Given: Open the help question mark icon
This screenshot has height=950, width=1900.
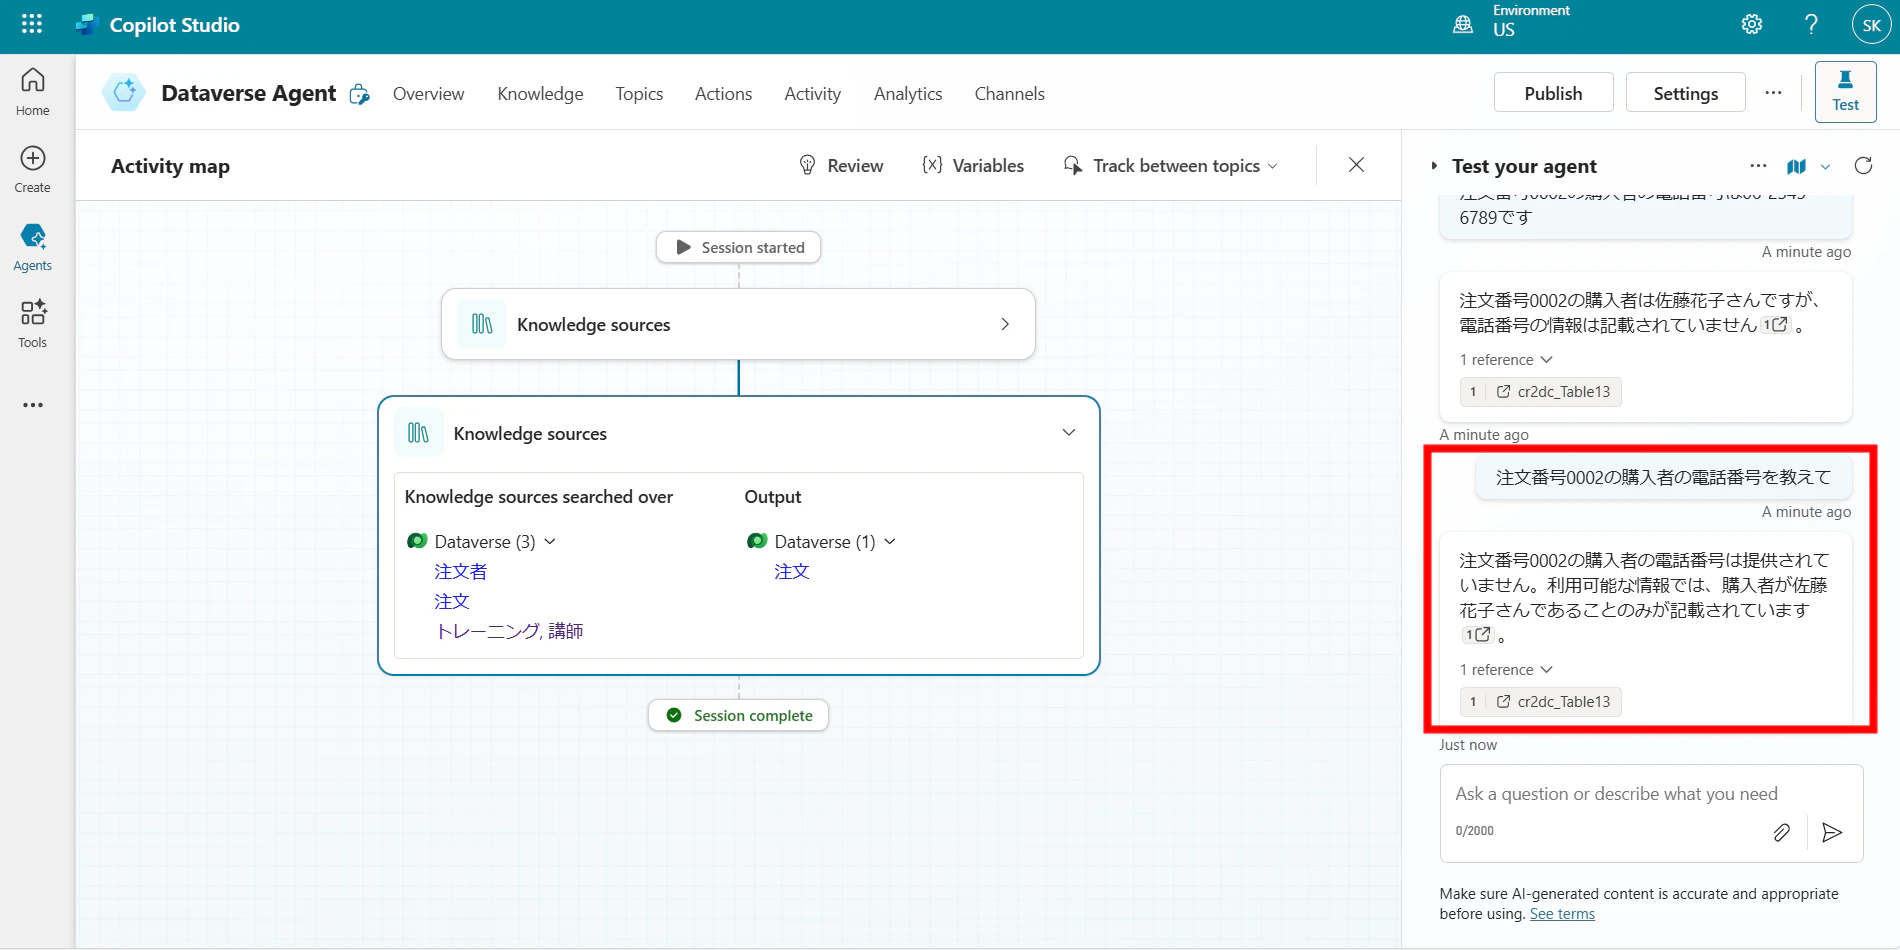Looking at the screenshot, I should (1811, 24).
